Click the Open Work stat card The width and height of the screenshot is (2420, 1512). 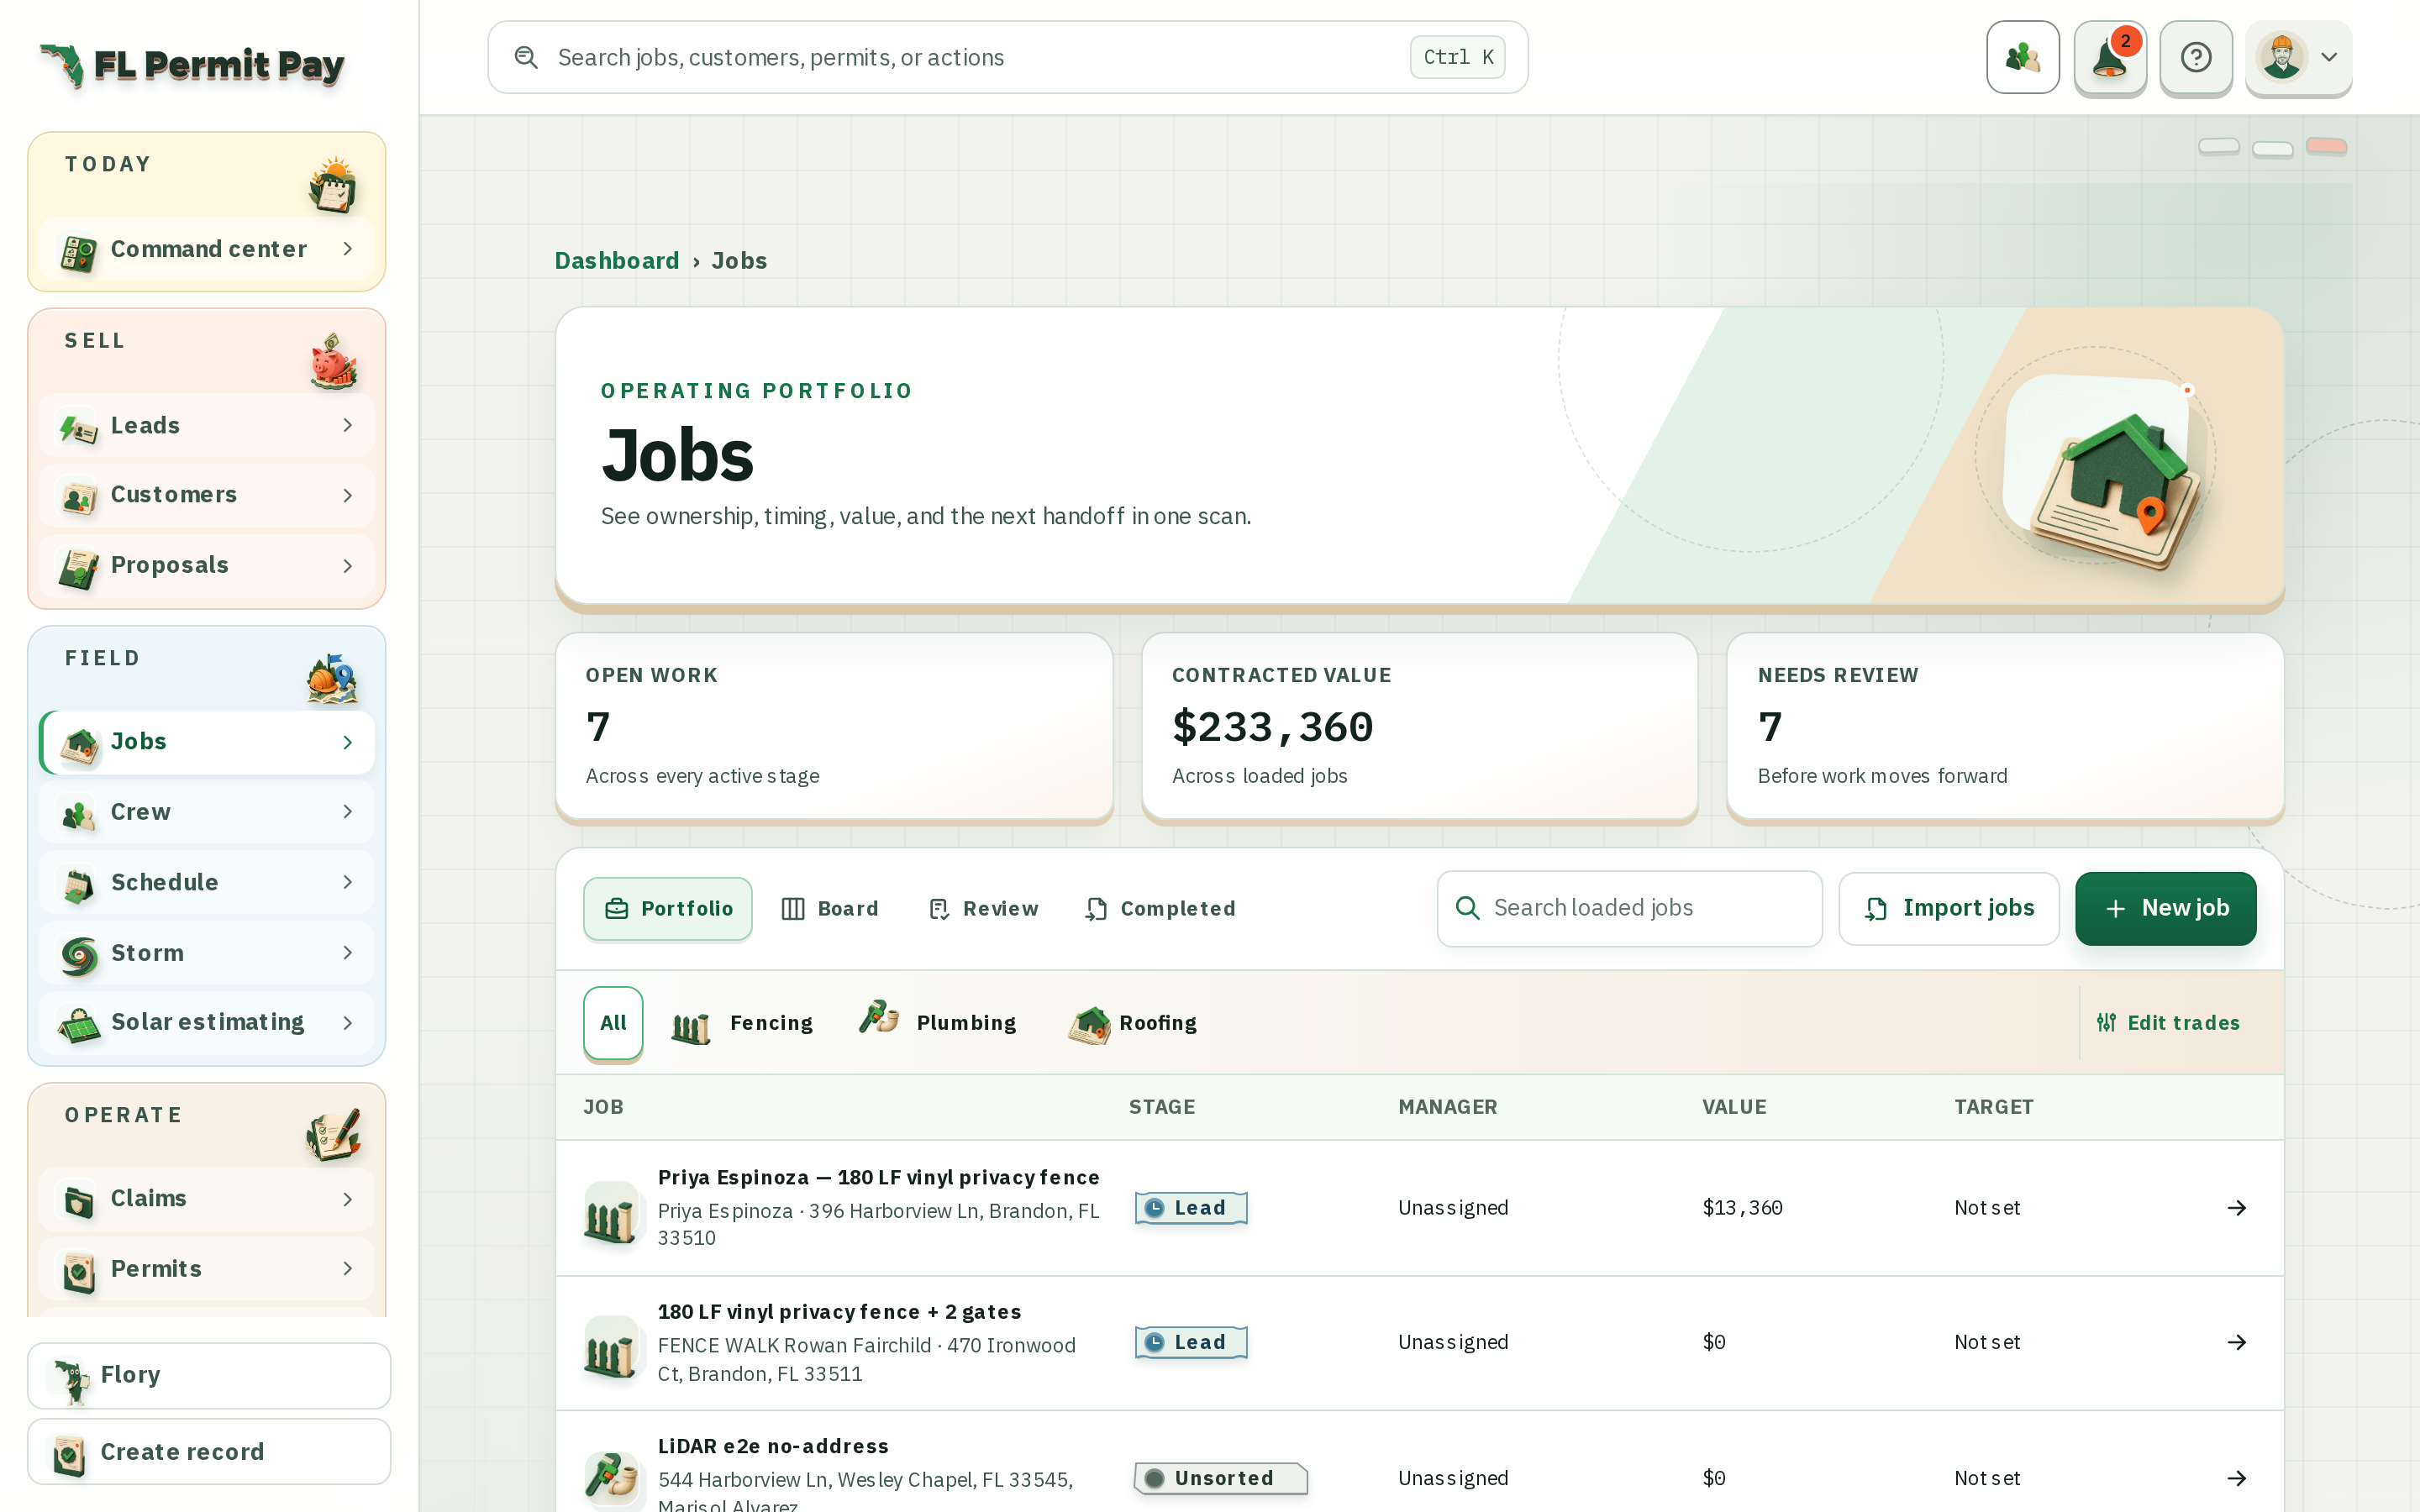[834, 728]
